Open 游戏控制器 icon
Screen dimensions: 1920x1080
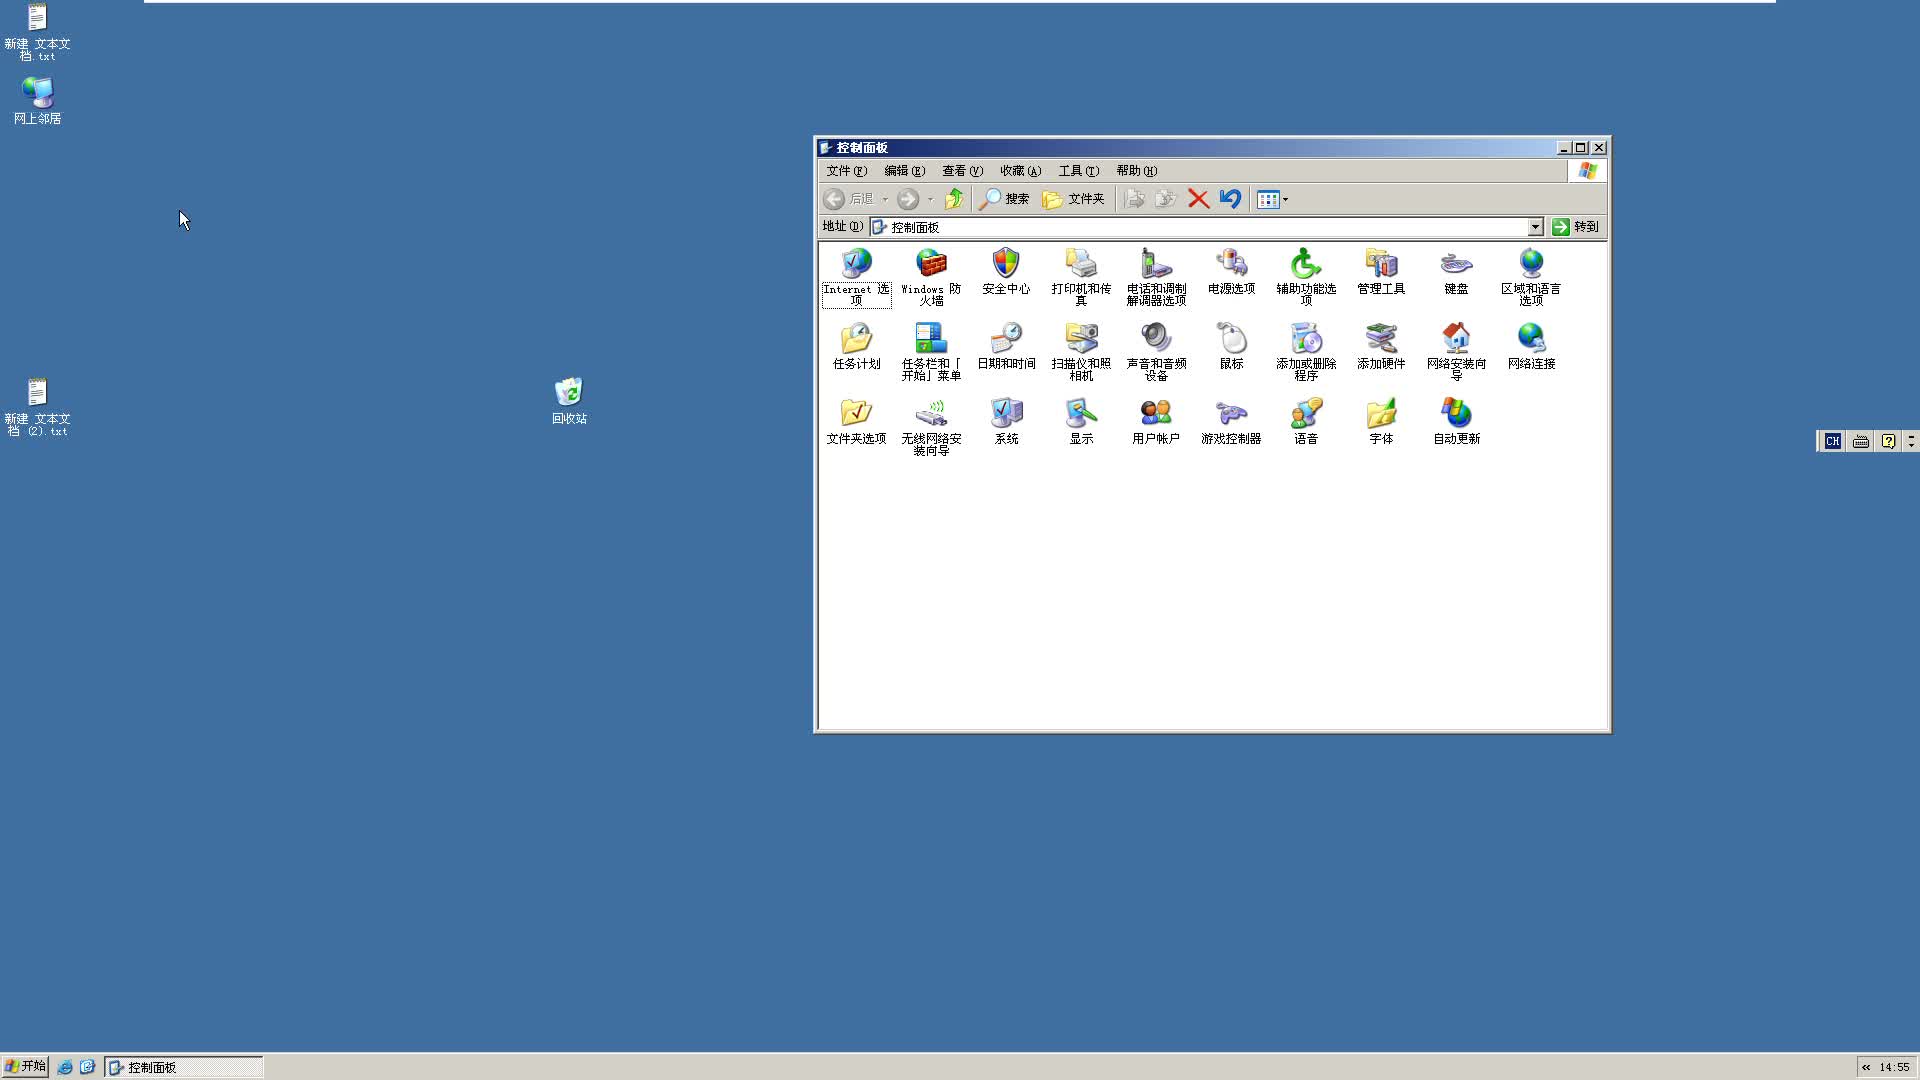[1231, 421]
